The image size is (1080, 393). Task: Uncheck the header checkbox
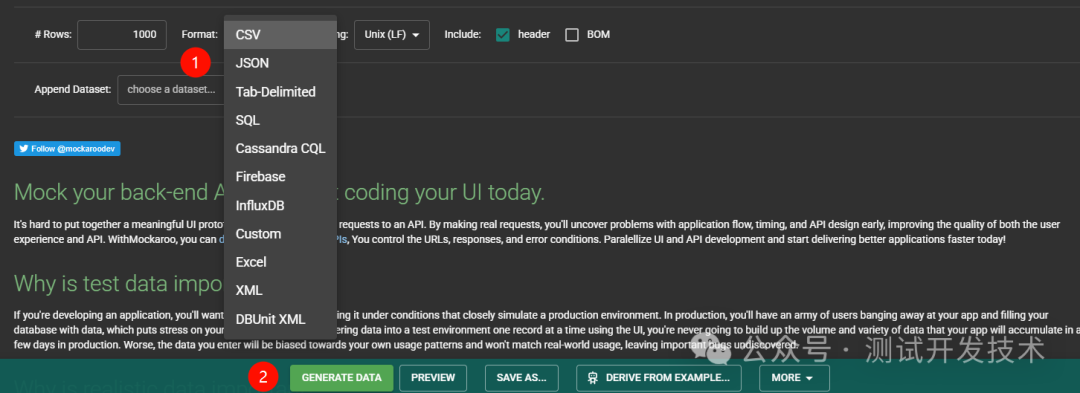(503, 35)
